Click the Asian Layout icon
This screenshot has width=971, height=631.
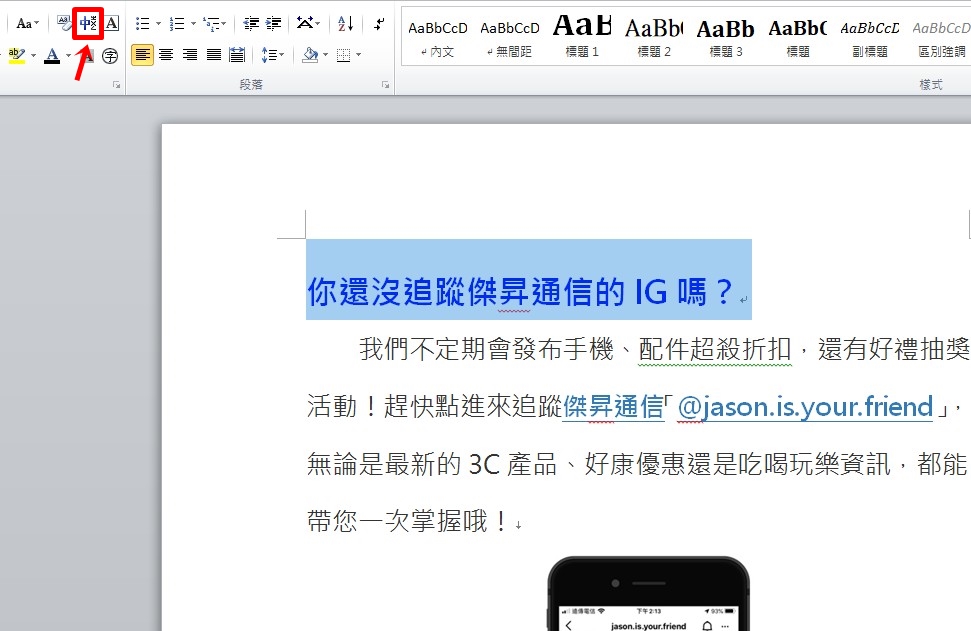point(305,21)
